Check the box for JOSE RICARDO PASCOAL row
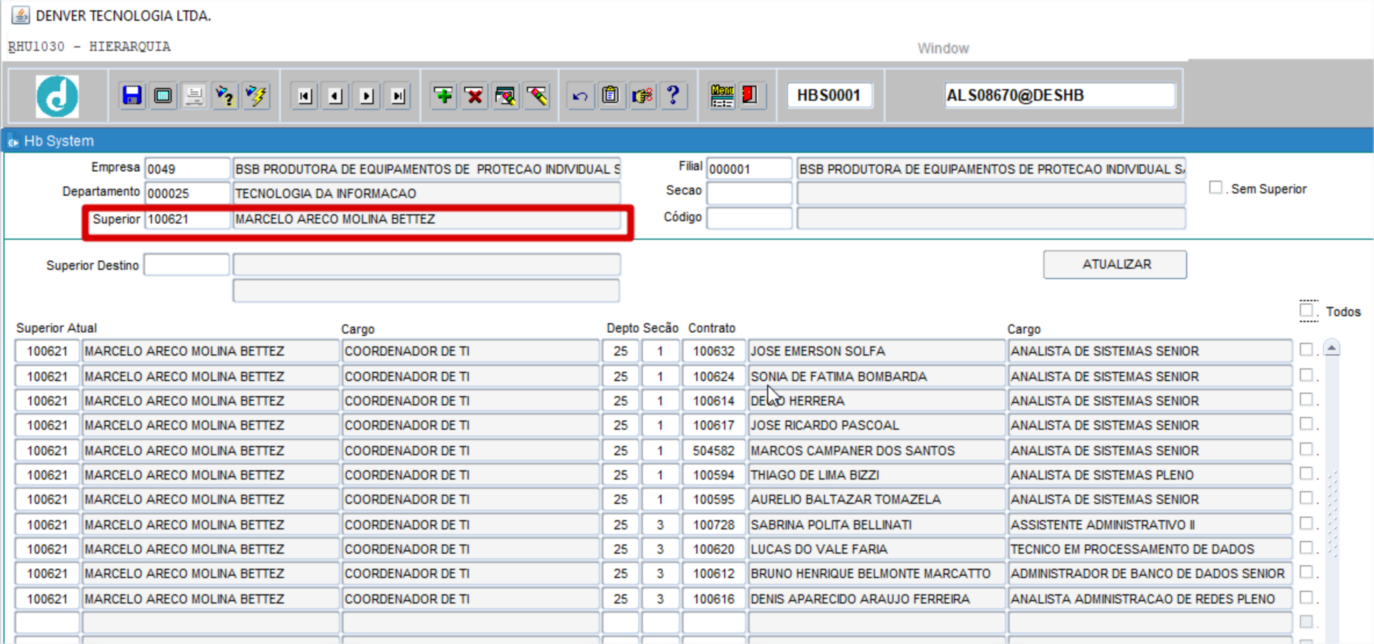The image size is (1374, 644). 1306,424
